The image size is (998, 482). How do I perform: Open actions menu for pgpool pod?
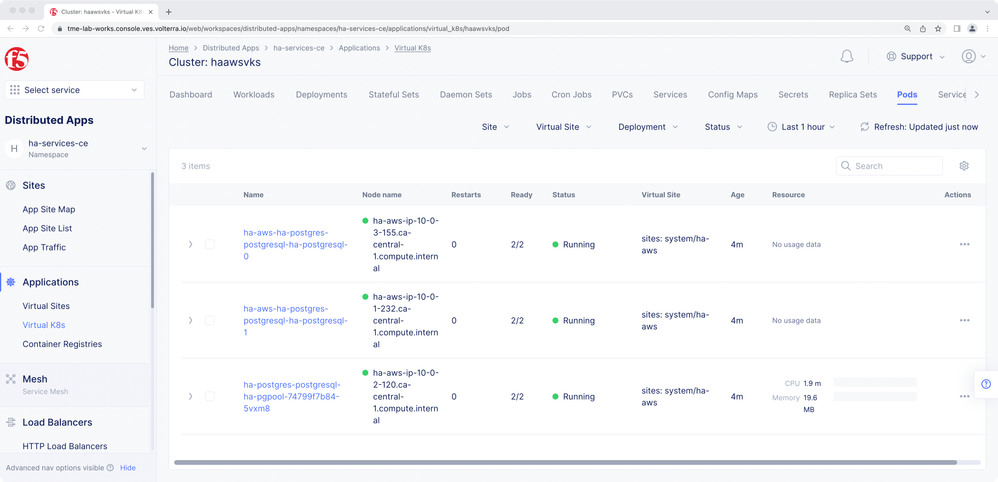coord(964,396)
